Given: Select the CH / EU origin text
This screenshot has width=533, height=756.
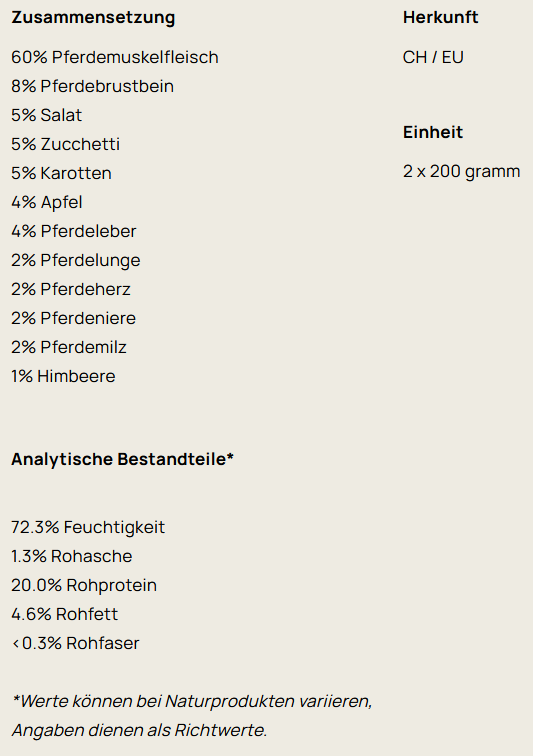Looking at the screenshot, I should click(433, 57).
